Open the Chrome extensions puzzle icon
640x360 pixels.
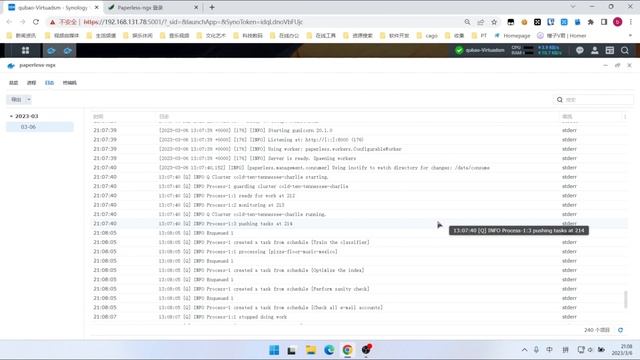pos(591,22)
